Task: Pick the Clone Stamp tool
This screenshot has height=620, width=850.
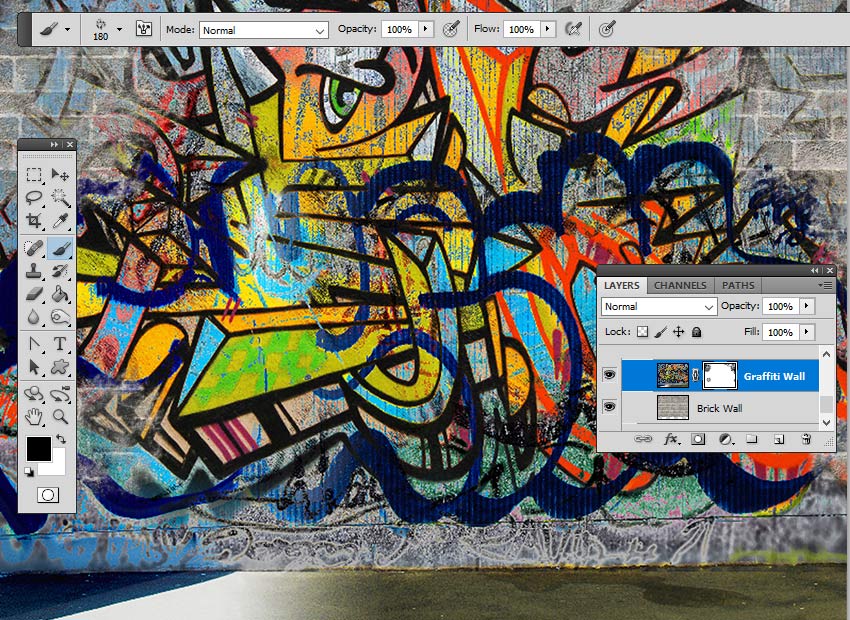Action: pyautogui.click(x=33, y=270)
